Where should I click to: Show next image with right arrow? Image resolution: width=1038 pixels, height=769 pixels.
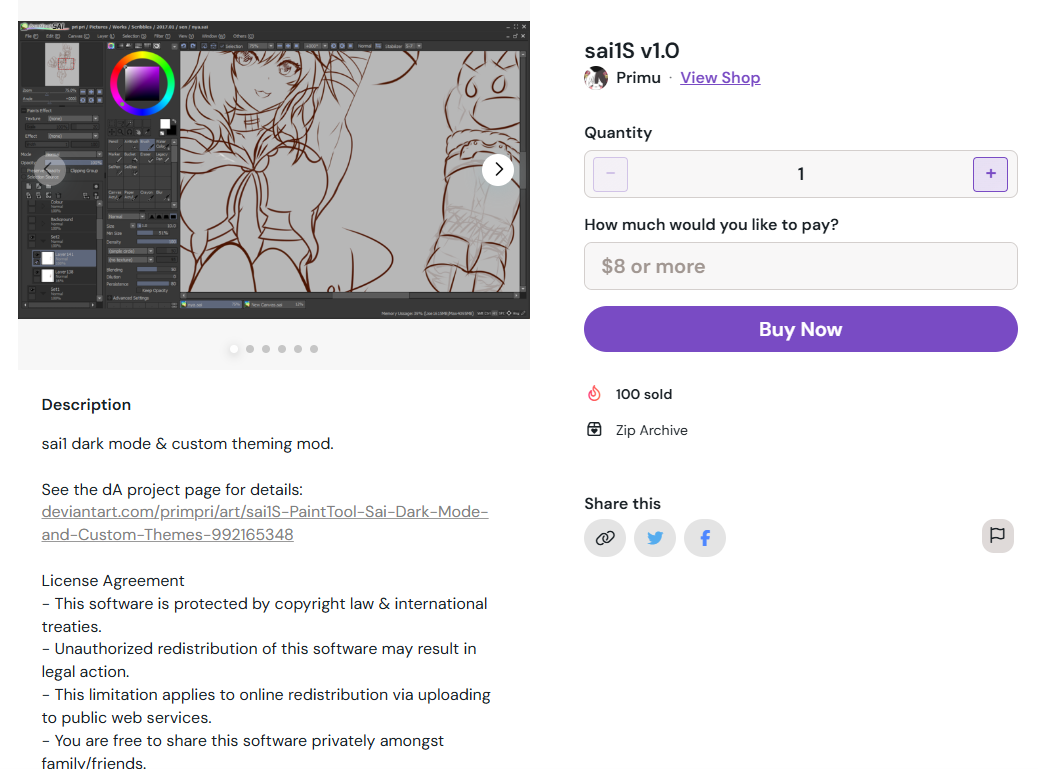click(498, 170)
